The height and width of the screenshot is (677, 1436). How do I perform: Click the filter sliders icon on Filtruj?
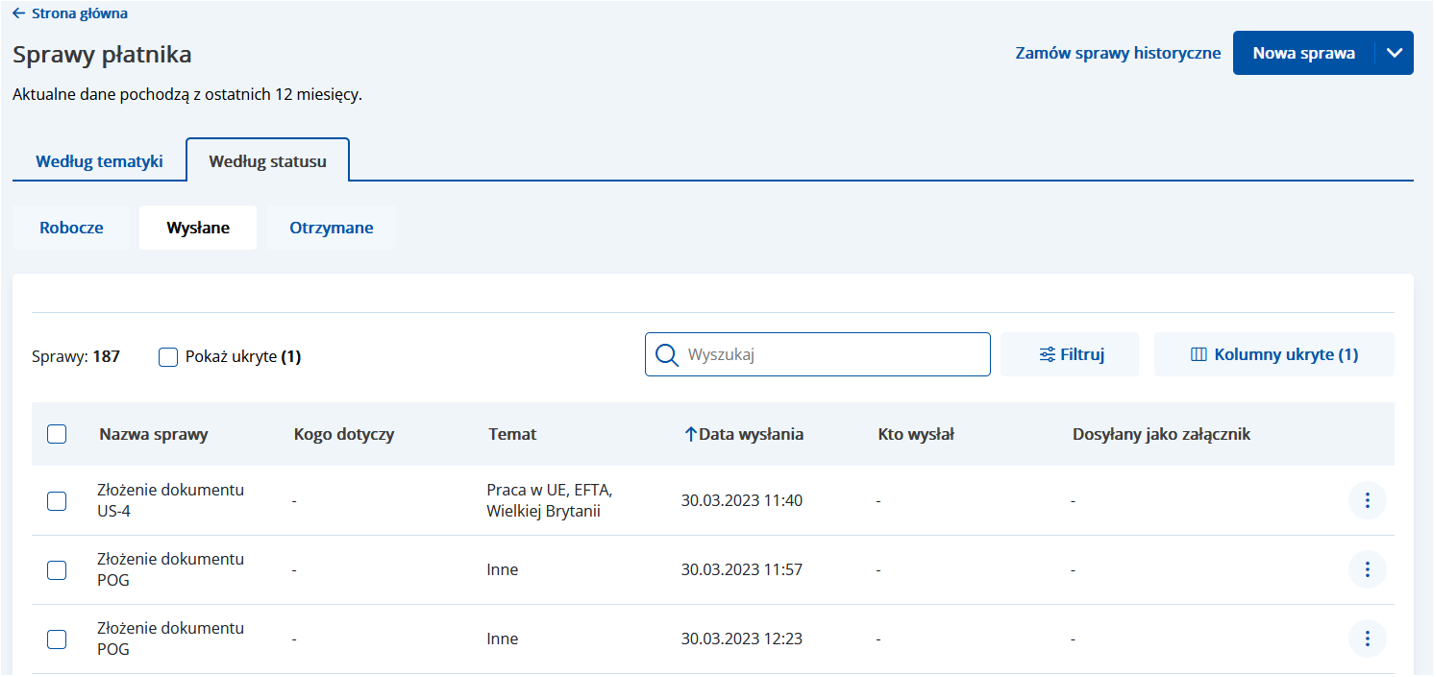point(1047,355)
